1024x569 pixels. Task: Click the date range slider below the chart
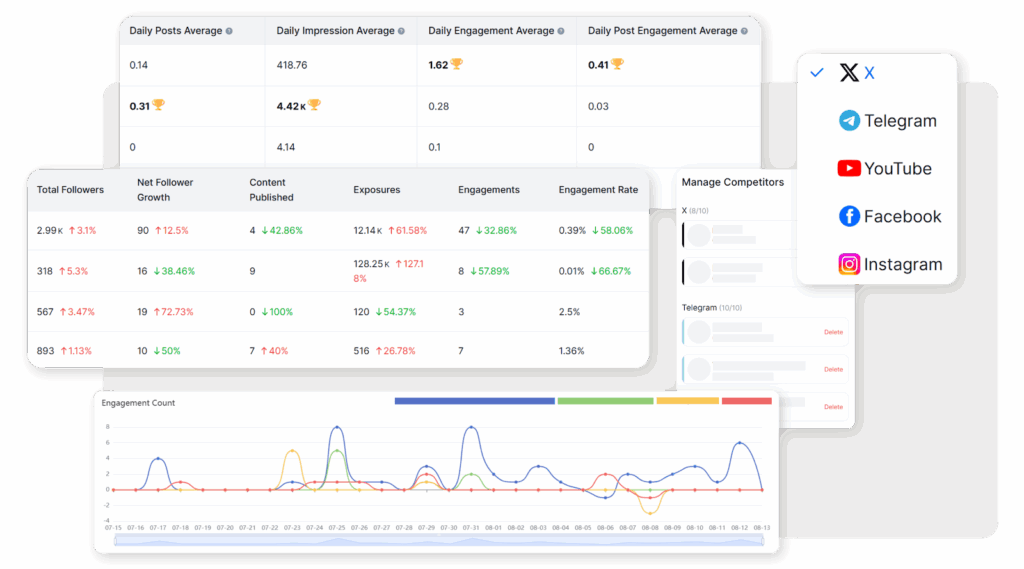tap(446, 540)
